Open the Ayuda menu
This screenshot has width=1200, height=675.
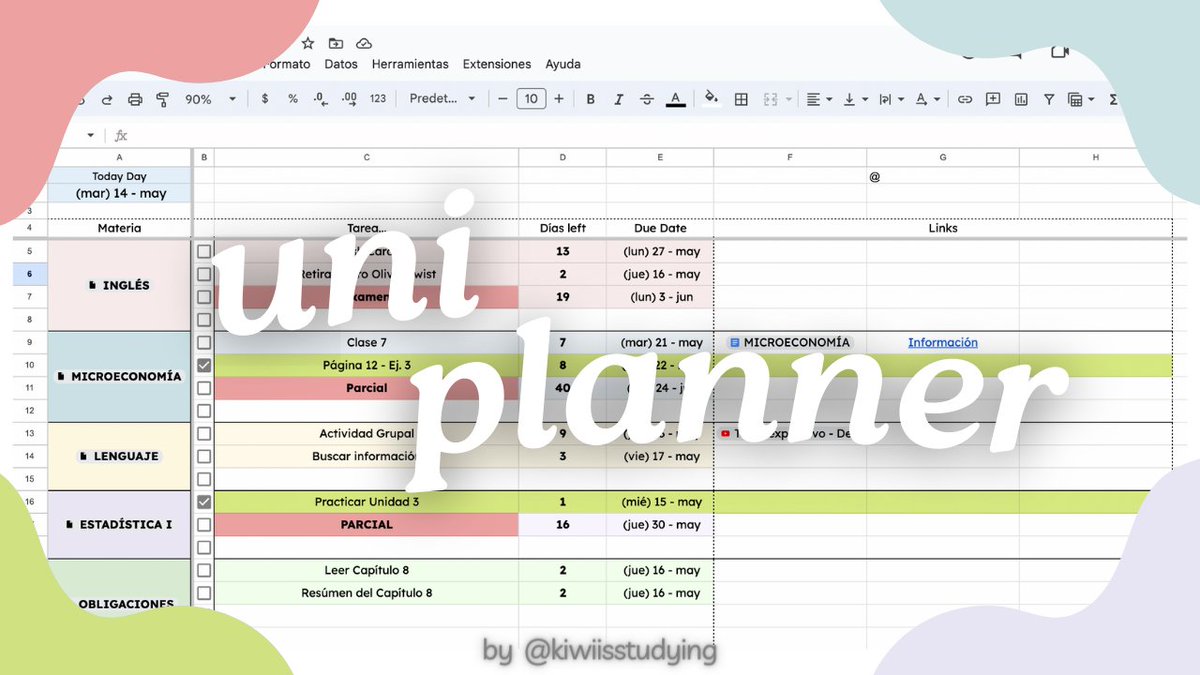563,64
